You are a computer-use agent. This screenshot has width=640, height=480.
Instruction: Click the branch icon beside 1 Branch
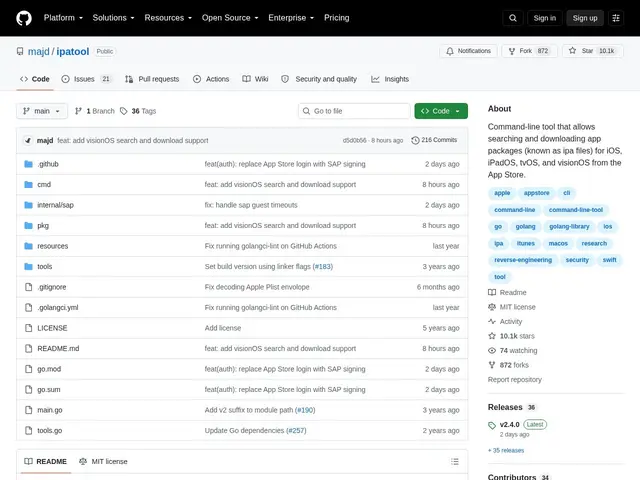click(78, 111)
